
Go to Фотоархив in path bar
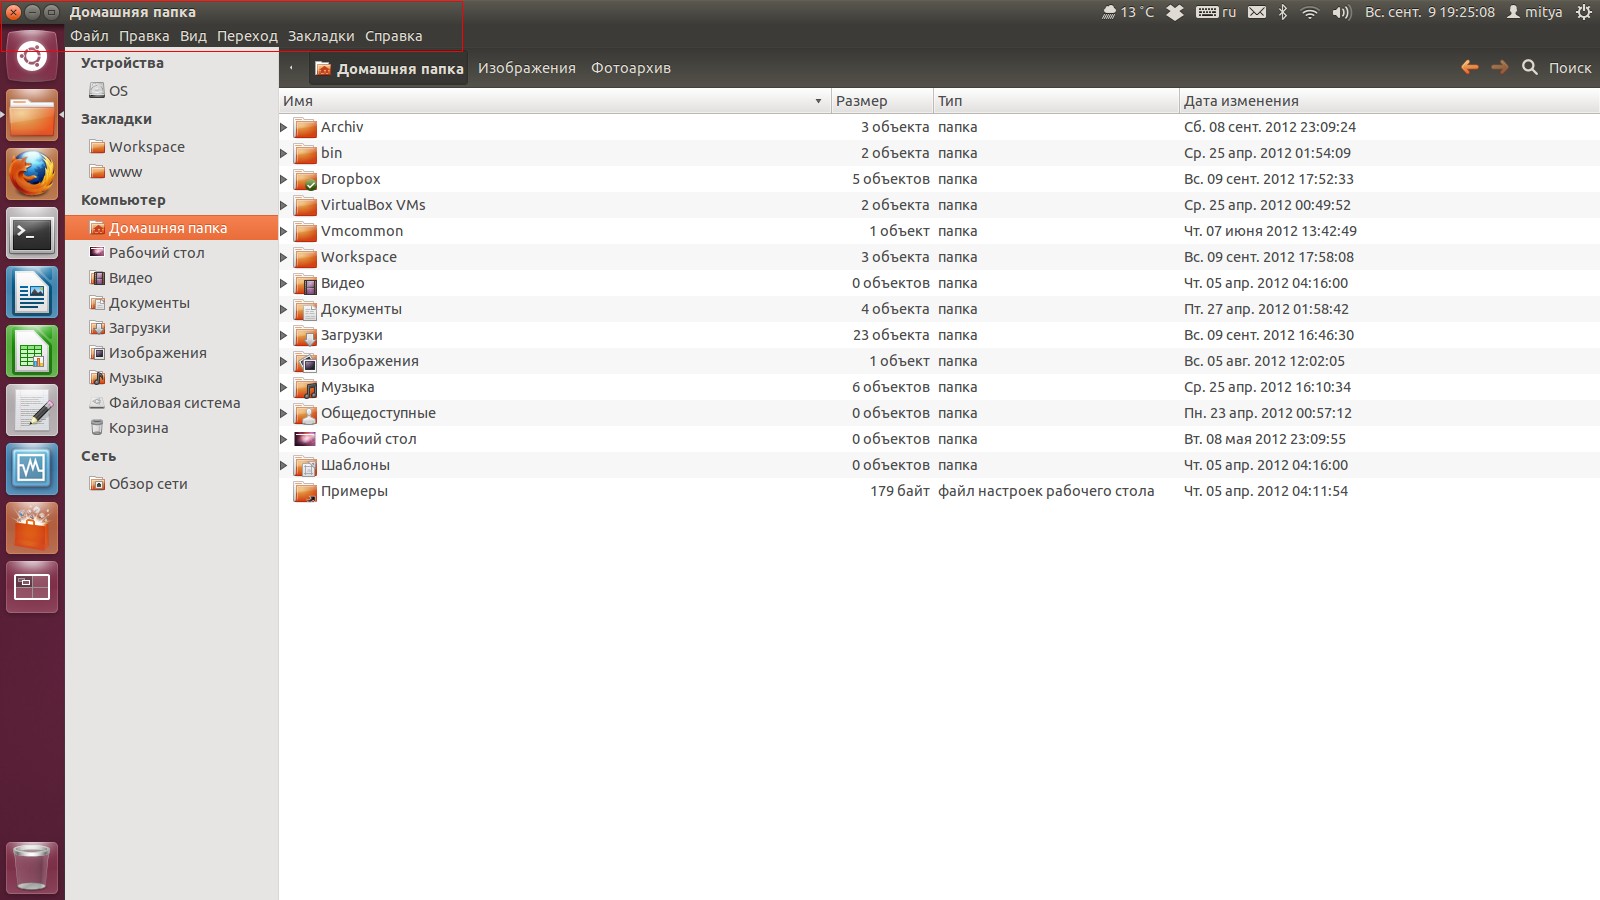coord(630,68)
